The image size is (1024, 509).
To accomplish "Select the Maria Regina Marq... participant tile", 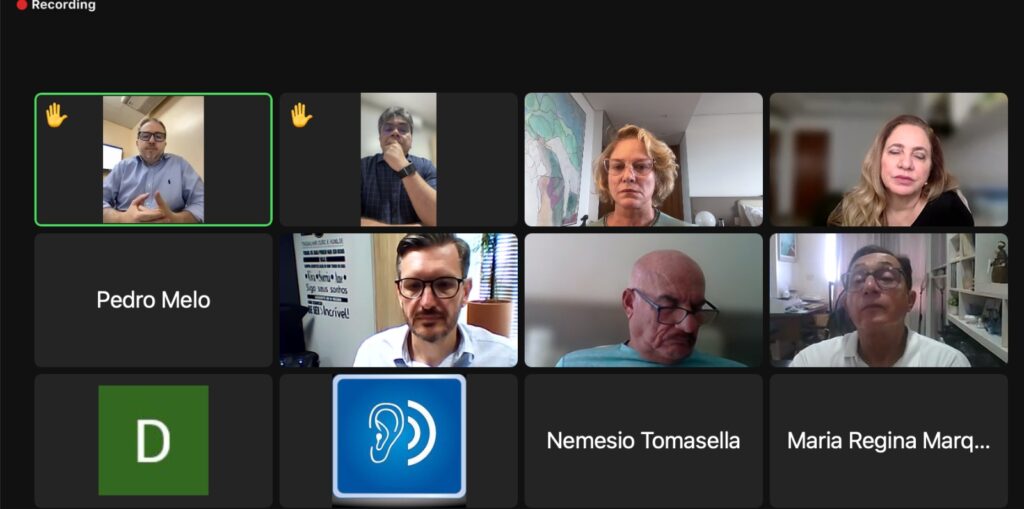I will [888, 440].
